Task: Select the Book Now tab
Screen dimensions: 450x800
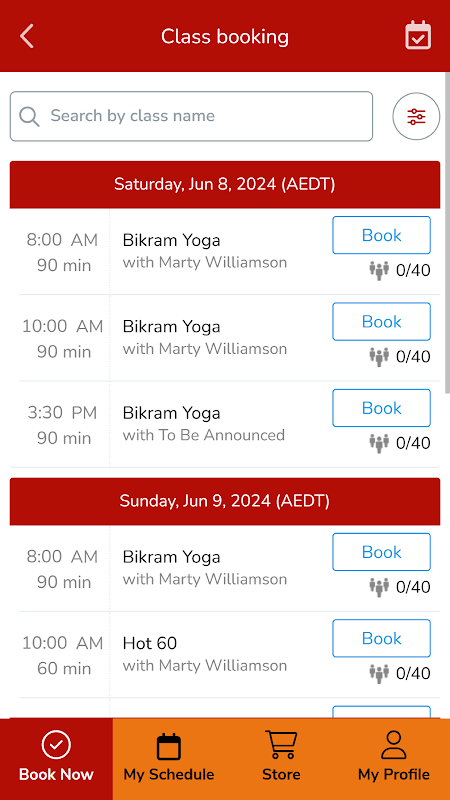Action: [x=56, y=756]
